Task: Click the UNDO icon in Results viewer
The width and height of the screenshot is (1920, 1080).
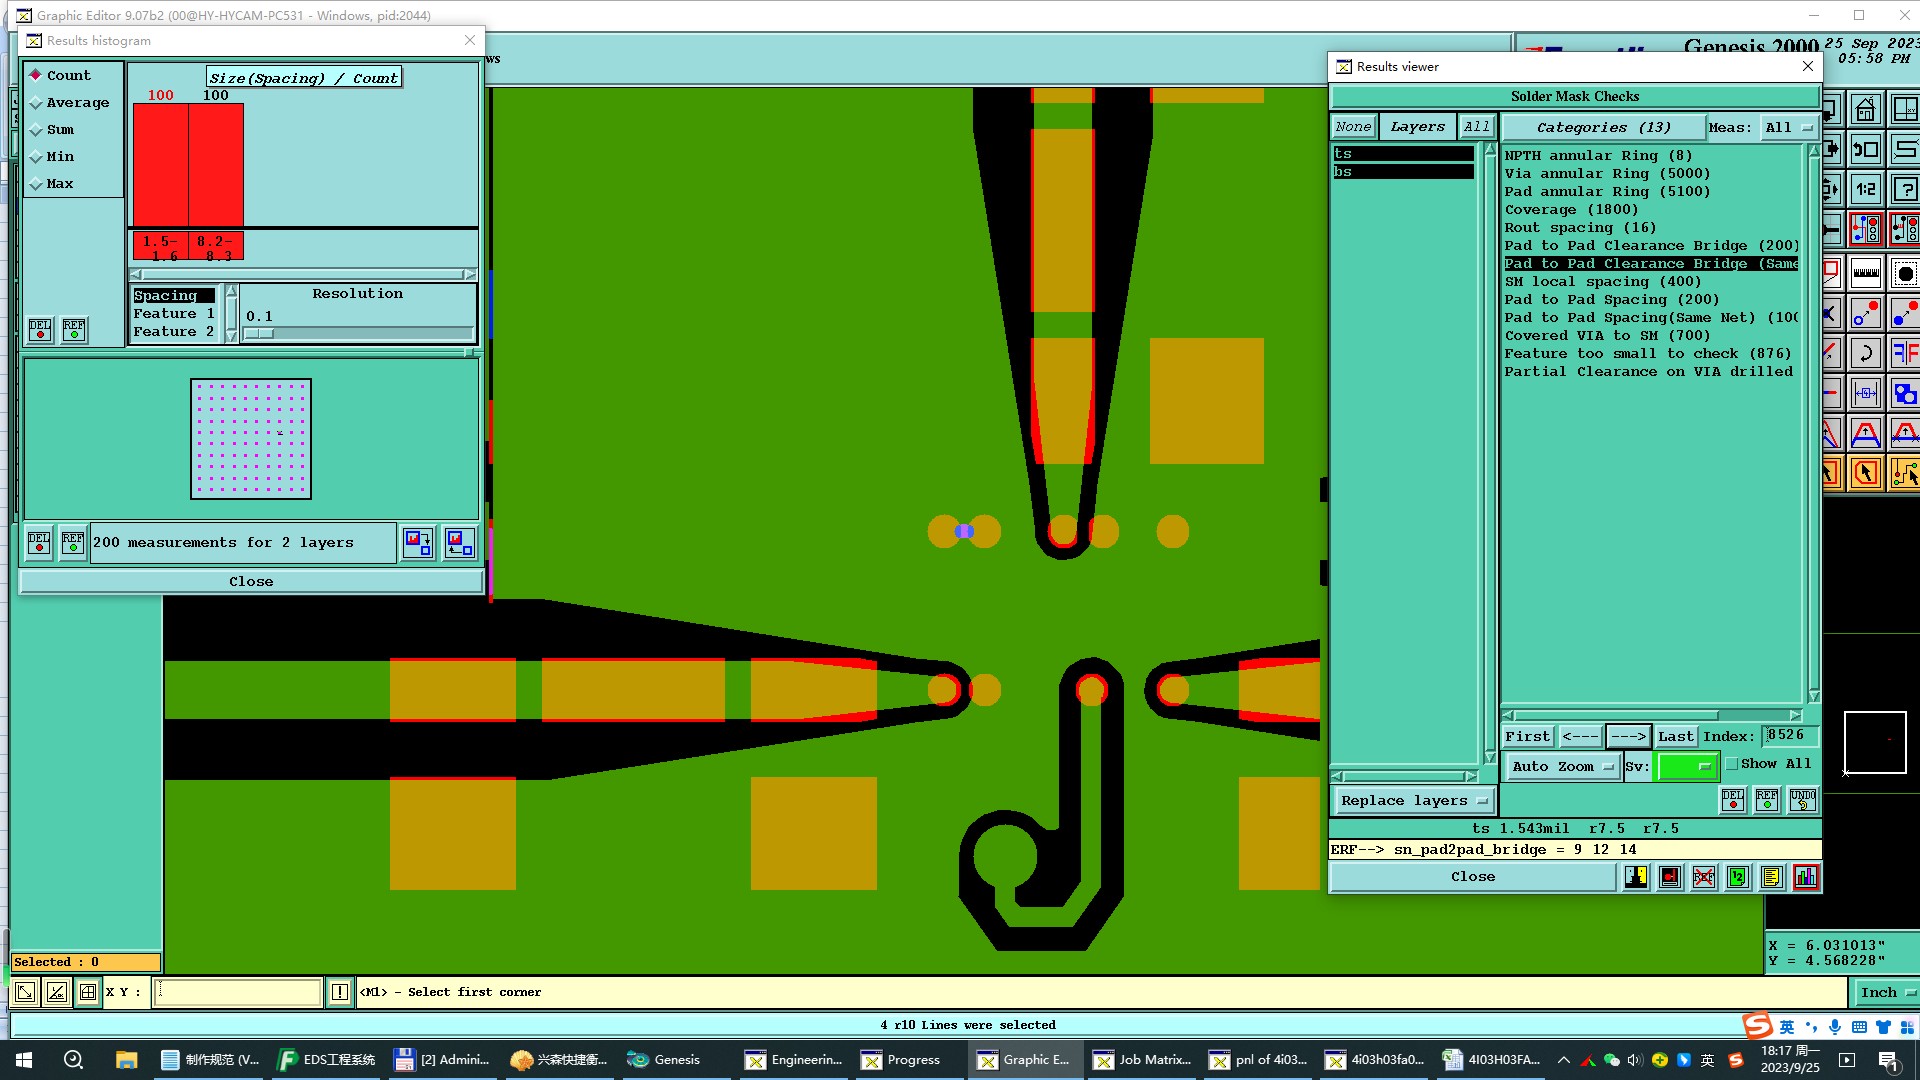Action: click(1802, 799)
